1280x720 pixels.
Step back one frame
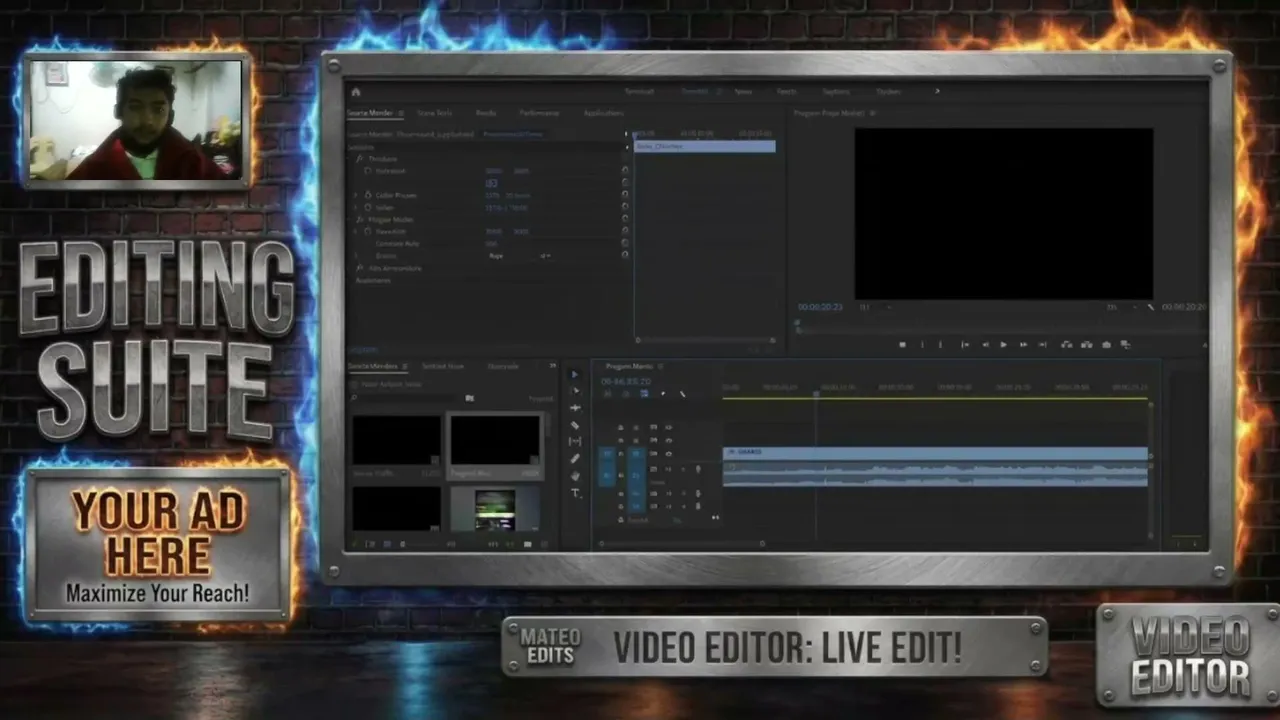point(985,345)
